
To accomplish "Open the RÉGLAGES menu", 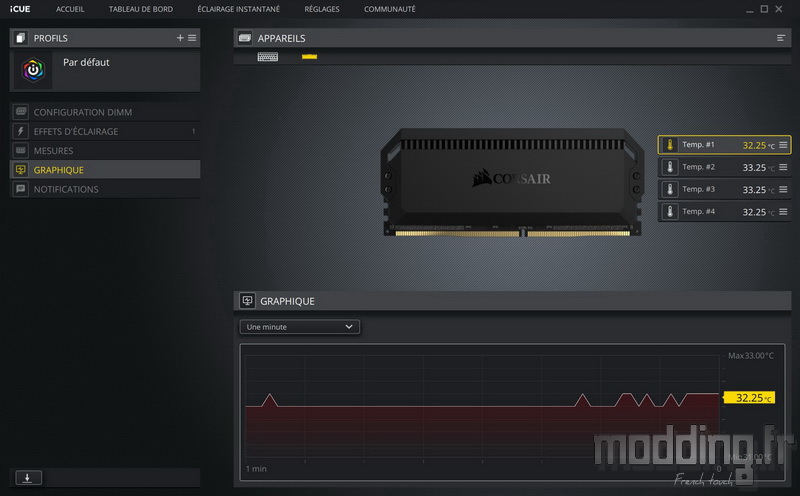I will pyautogui.click(x=321, y=9).
